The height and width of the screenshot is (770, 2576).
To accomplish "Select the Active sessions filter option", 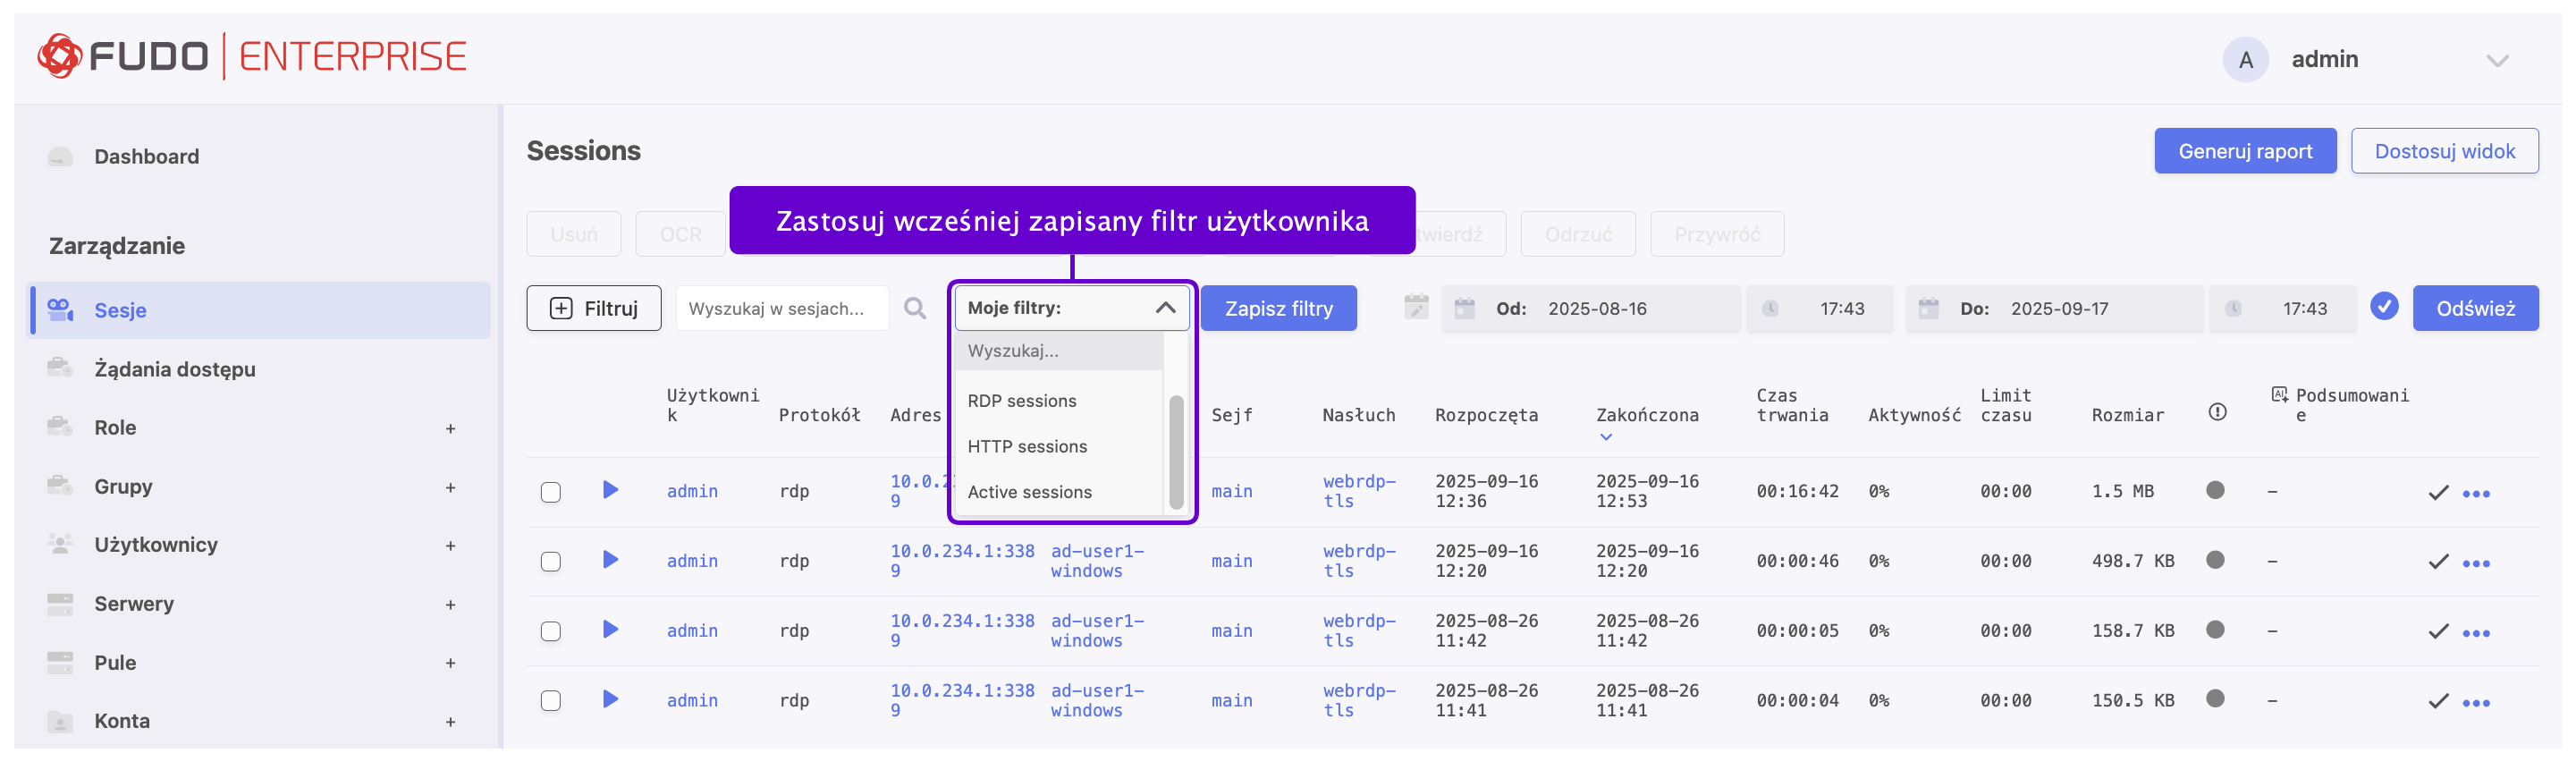I will click(1029, 492).
